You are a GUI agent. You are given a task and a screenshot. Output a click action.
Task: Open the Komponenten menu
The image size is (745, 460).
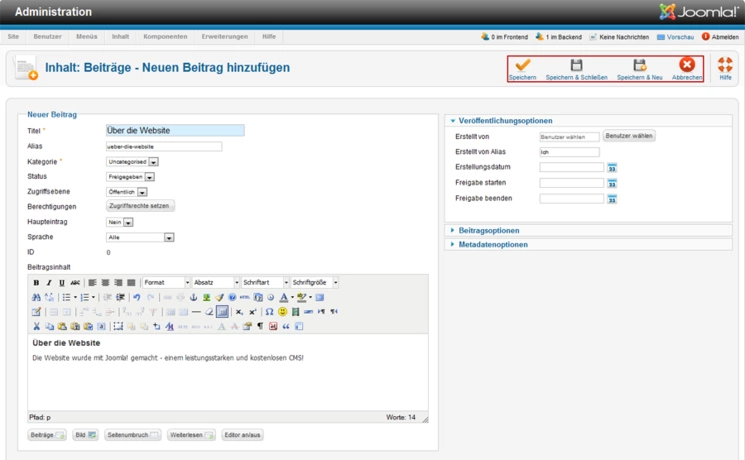[165, 36]
